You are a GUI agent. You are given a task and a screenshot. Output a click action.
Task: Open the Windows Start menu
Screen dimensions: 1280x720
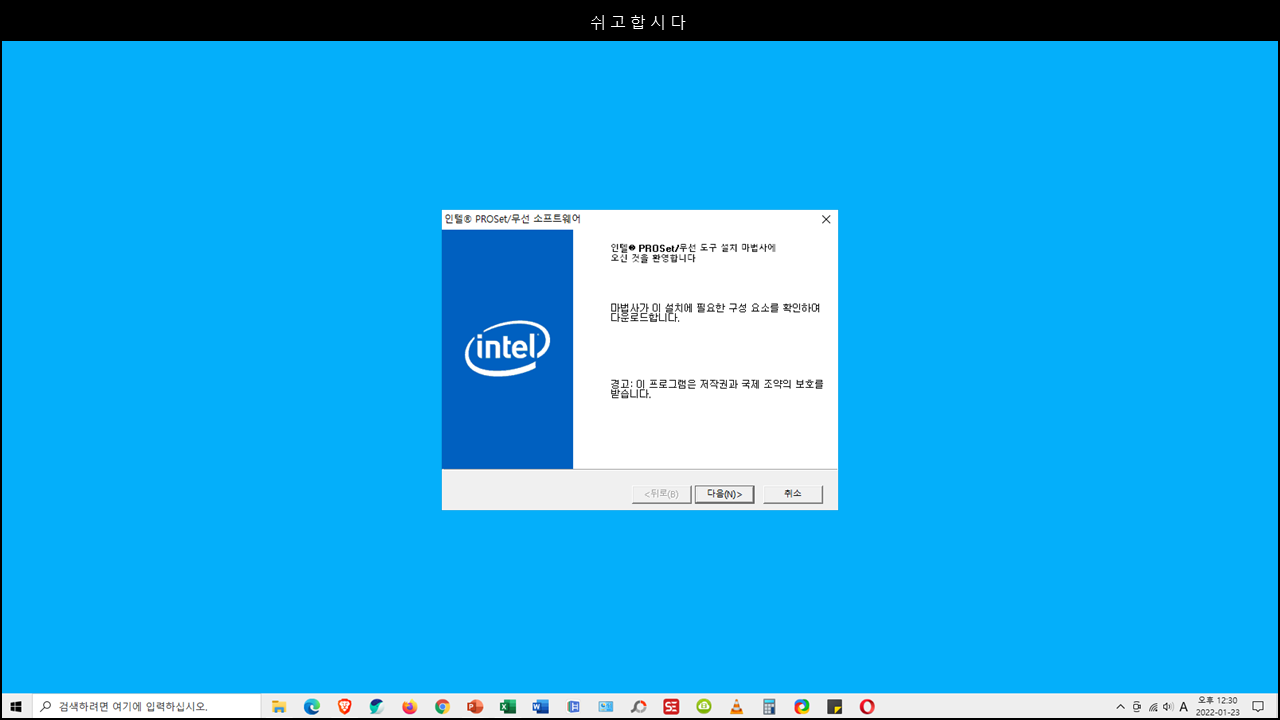[x=16, y=707]
